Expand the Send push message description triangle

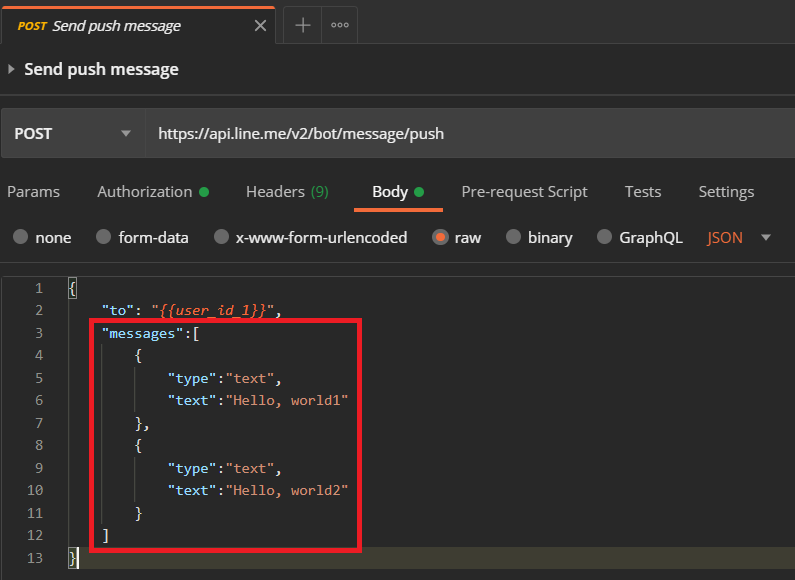point(11,69)
